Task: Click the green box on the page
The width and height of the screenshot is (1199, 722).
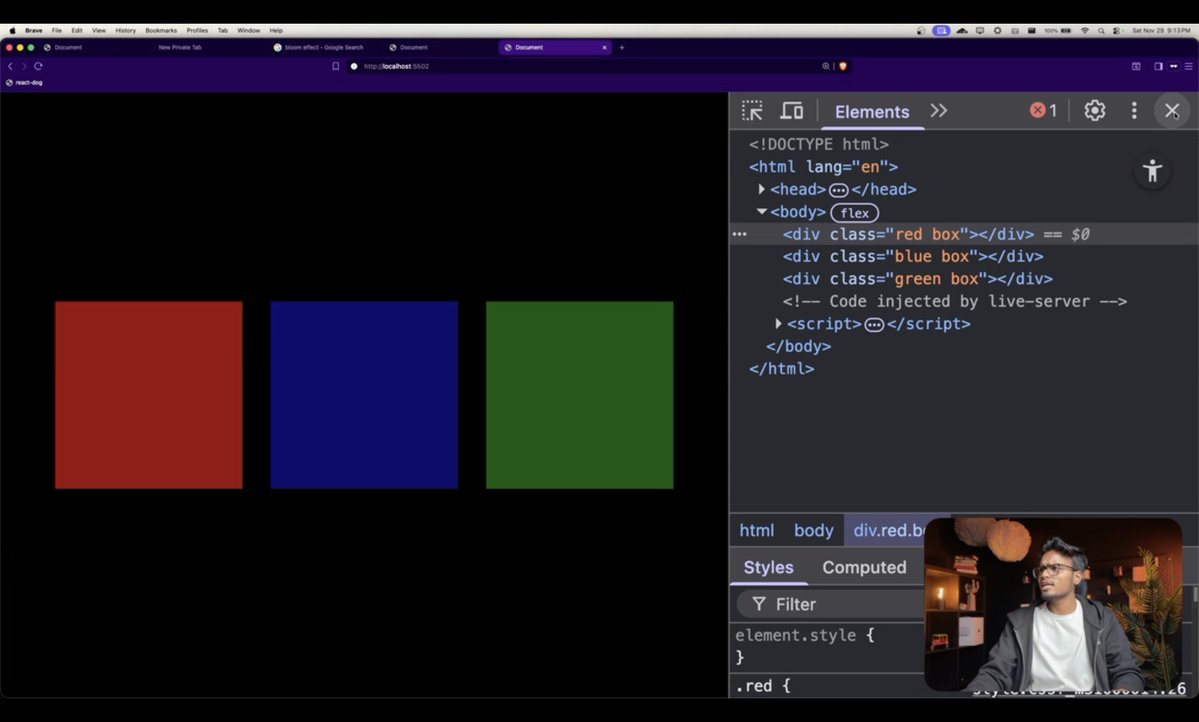Action: click(x=580, y=395)
